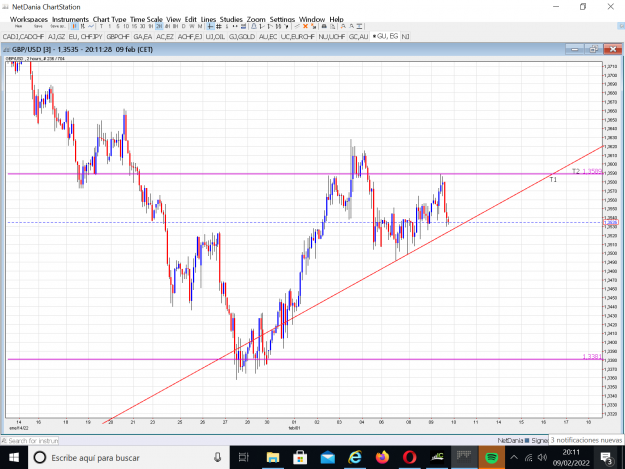Open File Explorer from the taskbar

point(273,457)
